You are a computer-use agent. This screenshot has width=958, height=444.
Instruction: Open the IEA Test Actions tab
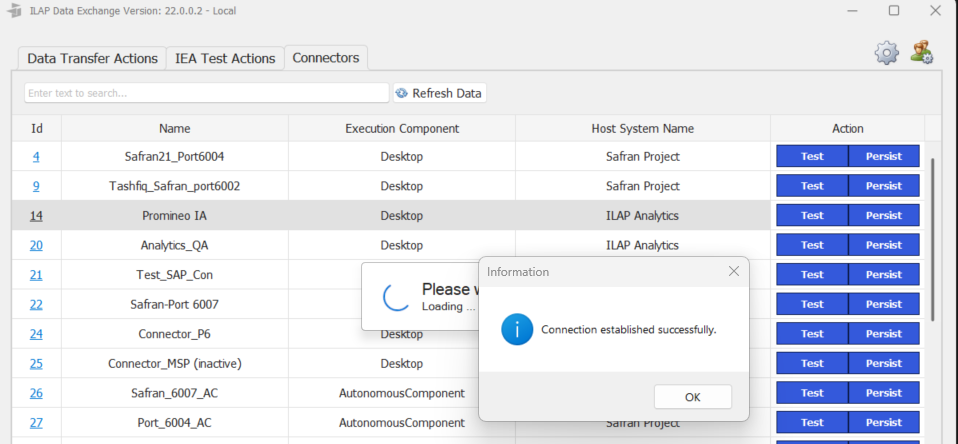(225, 58)
